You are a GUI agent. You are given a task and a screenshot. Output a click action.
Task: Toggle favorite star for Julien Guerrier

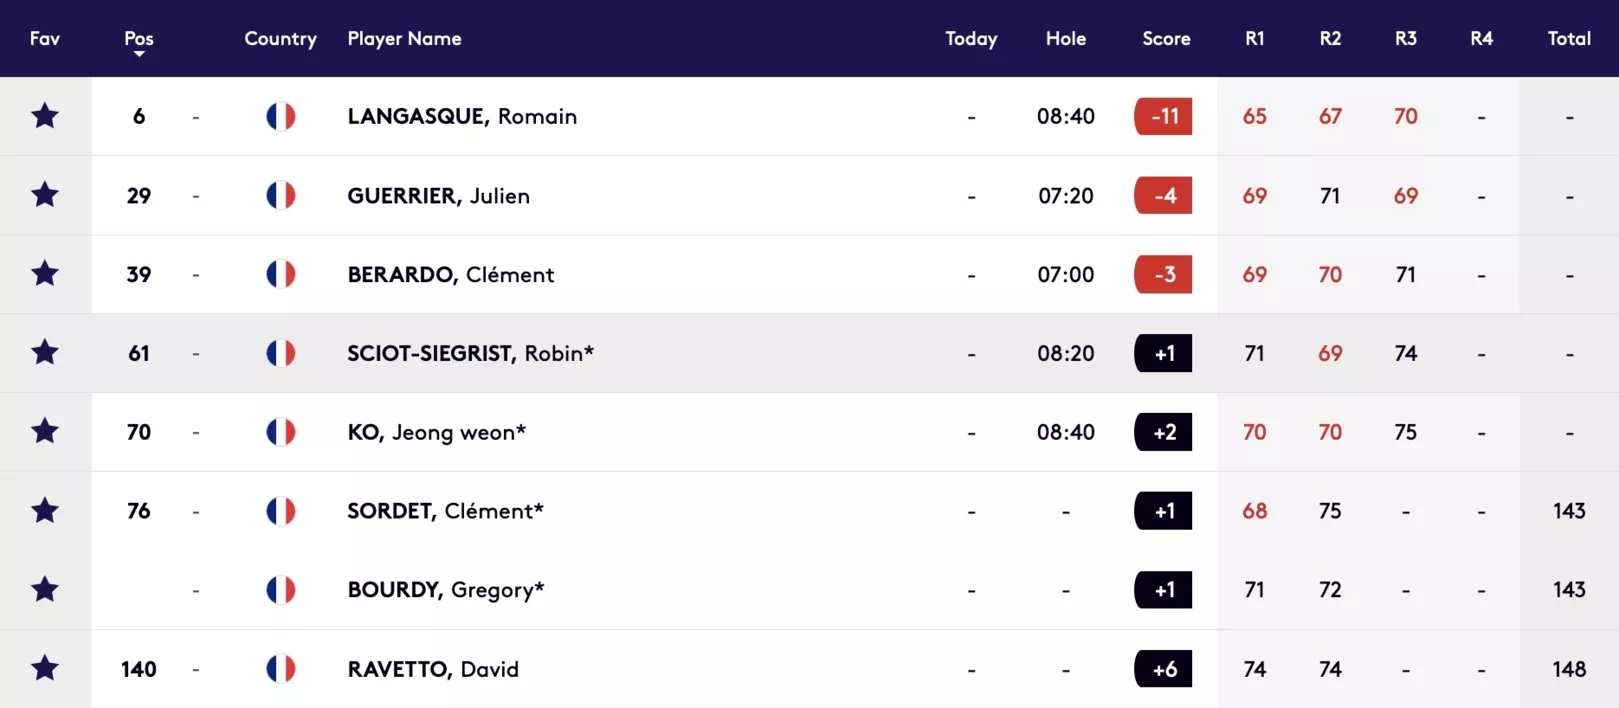click(45, 195)
